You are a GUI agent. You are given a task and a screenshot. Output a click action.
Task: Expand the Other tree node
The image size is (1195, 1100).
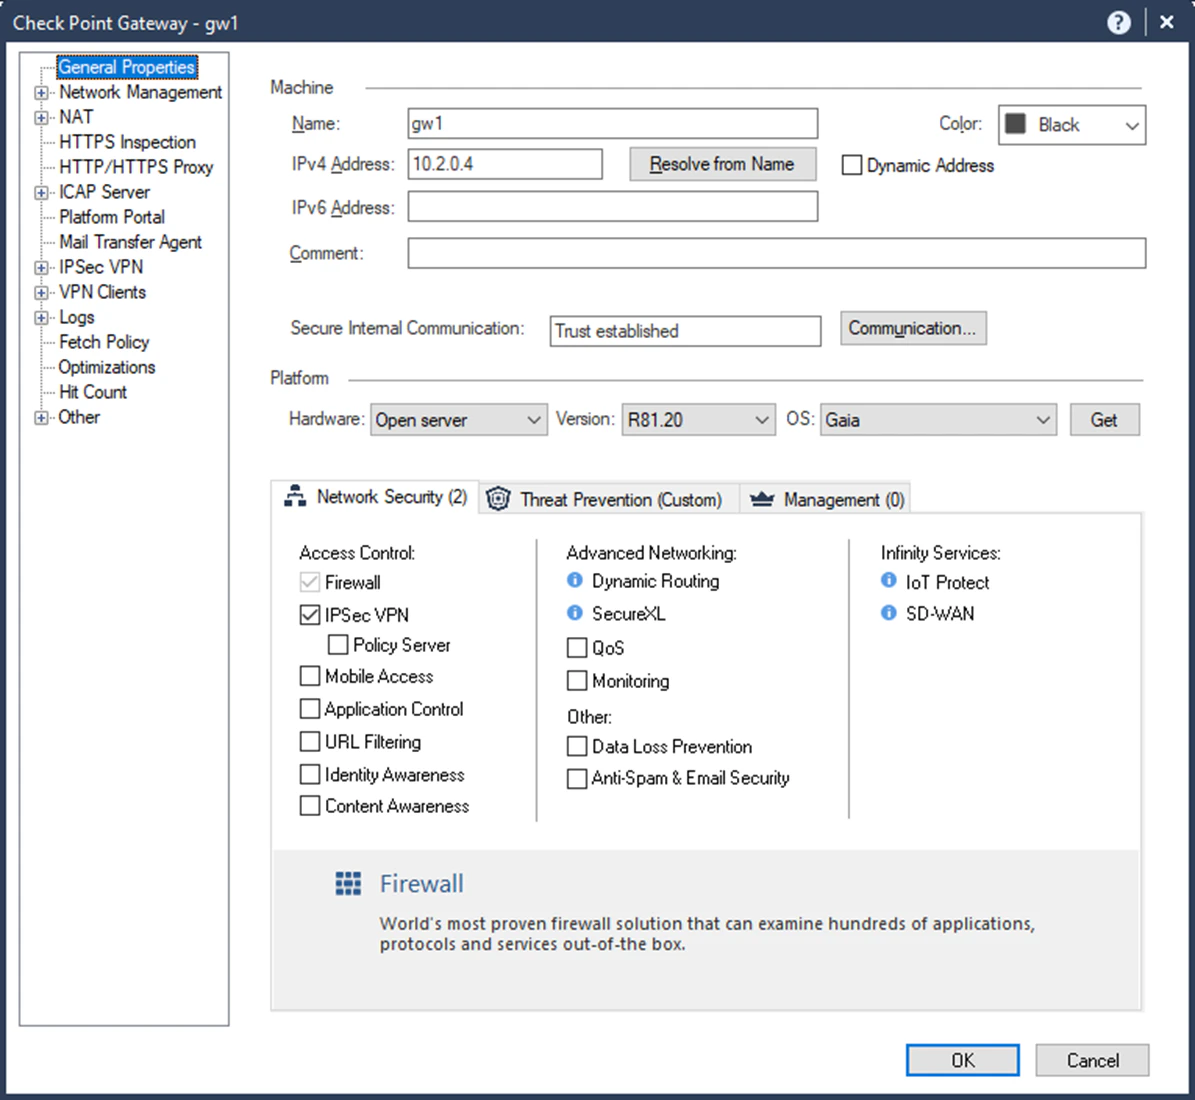[41, 418]
